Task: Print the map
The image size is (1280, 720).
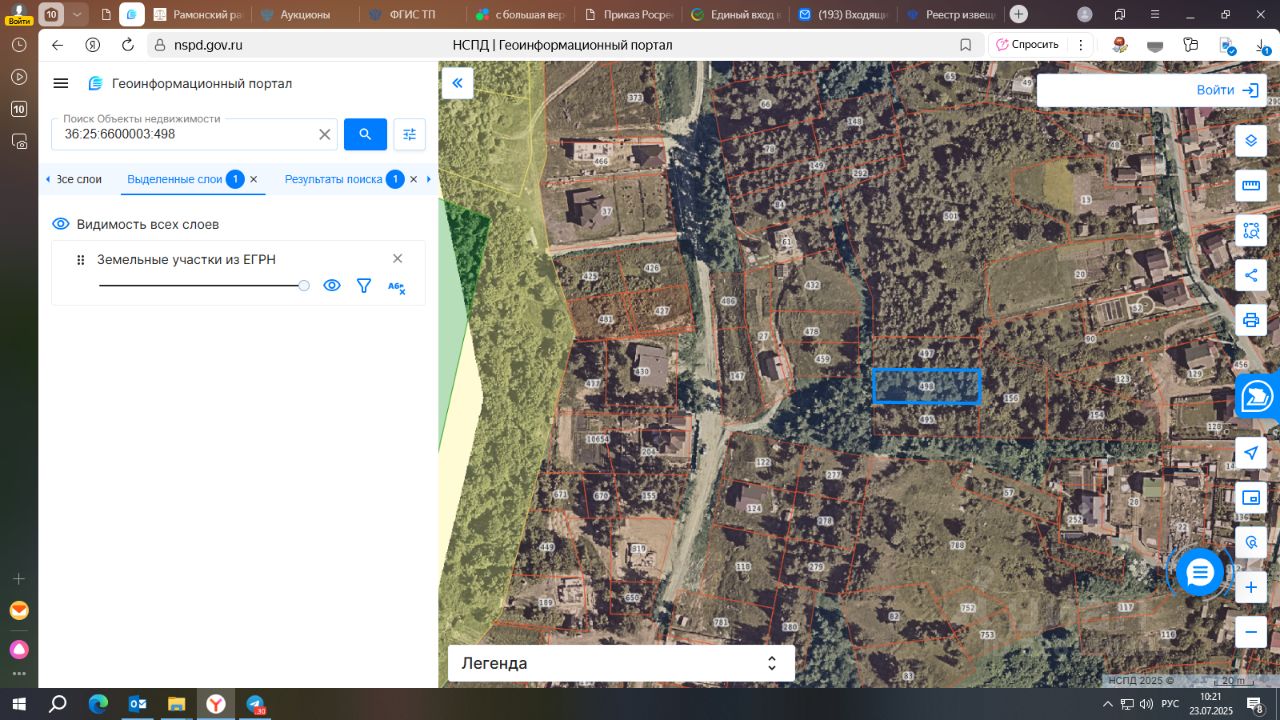Action: pyautogui.click(x=1251, y=320)
